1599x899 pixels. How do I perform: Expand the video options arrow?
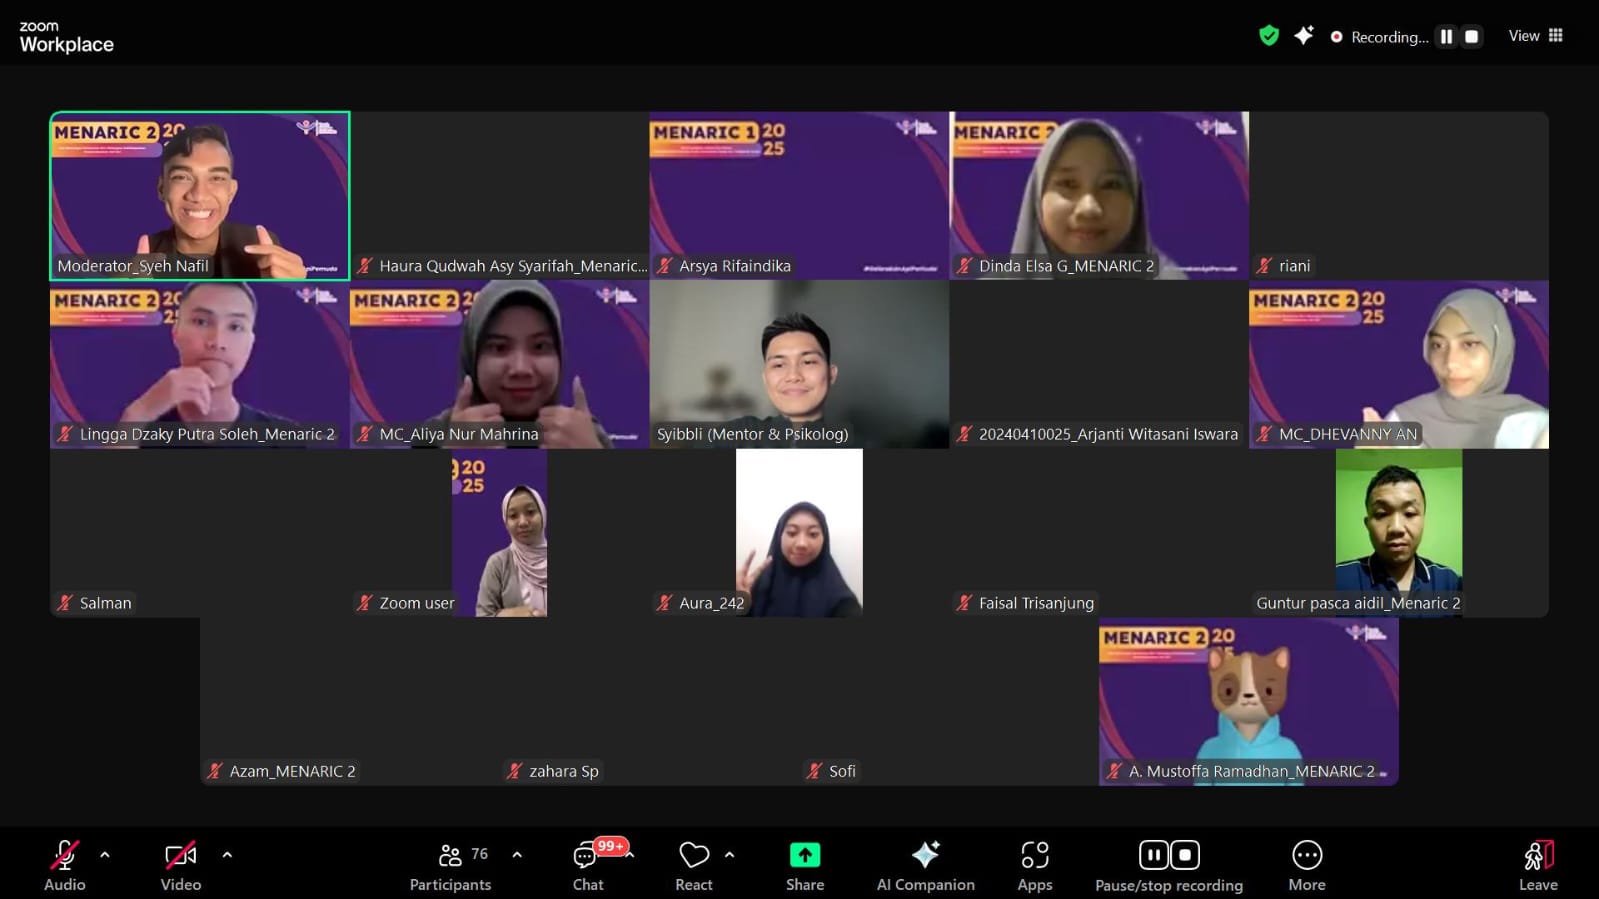(x=227, y=855)
